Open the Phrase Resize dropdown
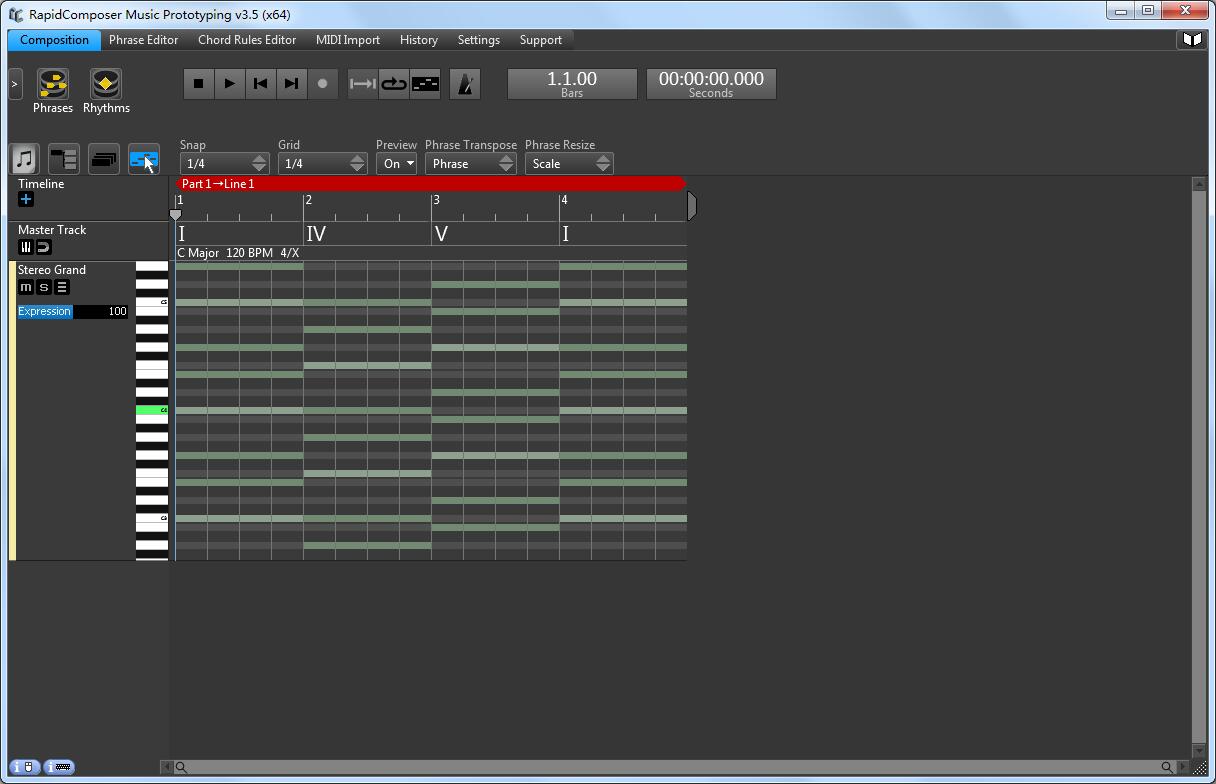Viewport: 1216px width, 784px height. tap(568, 164)
